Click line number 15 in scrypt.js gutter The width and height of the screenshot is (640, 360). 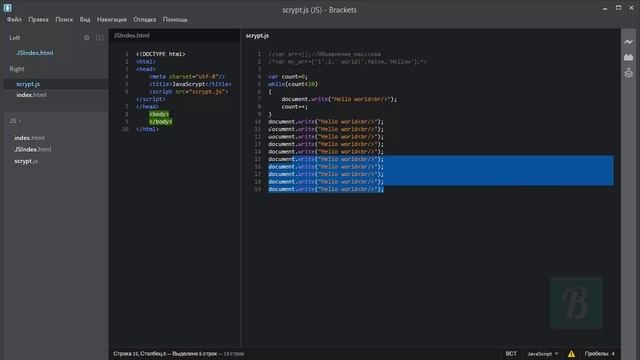click(258, 159)
